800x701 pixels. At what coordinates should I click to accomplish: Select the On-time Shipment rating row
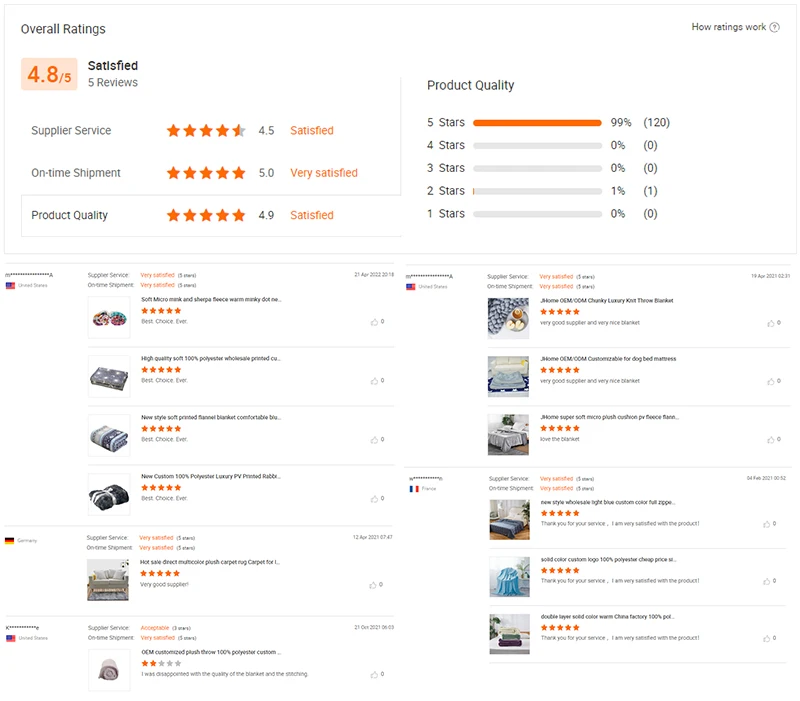[x=210, y=173]
